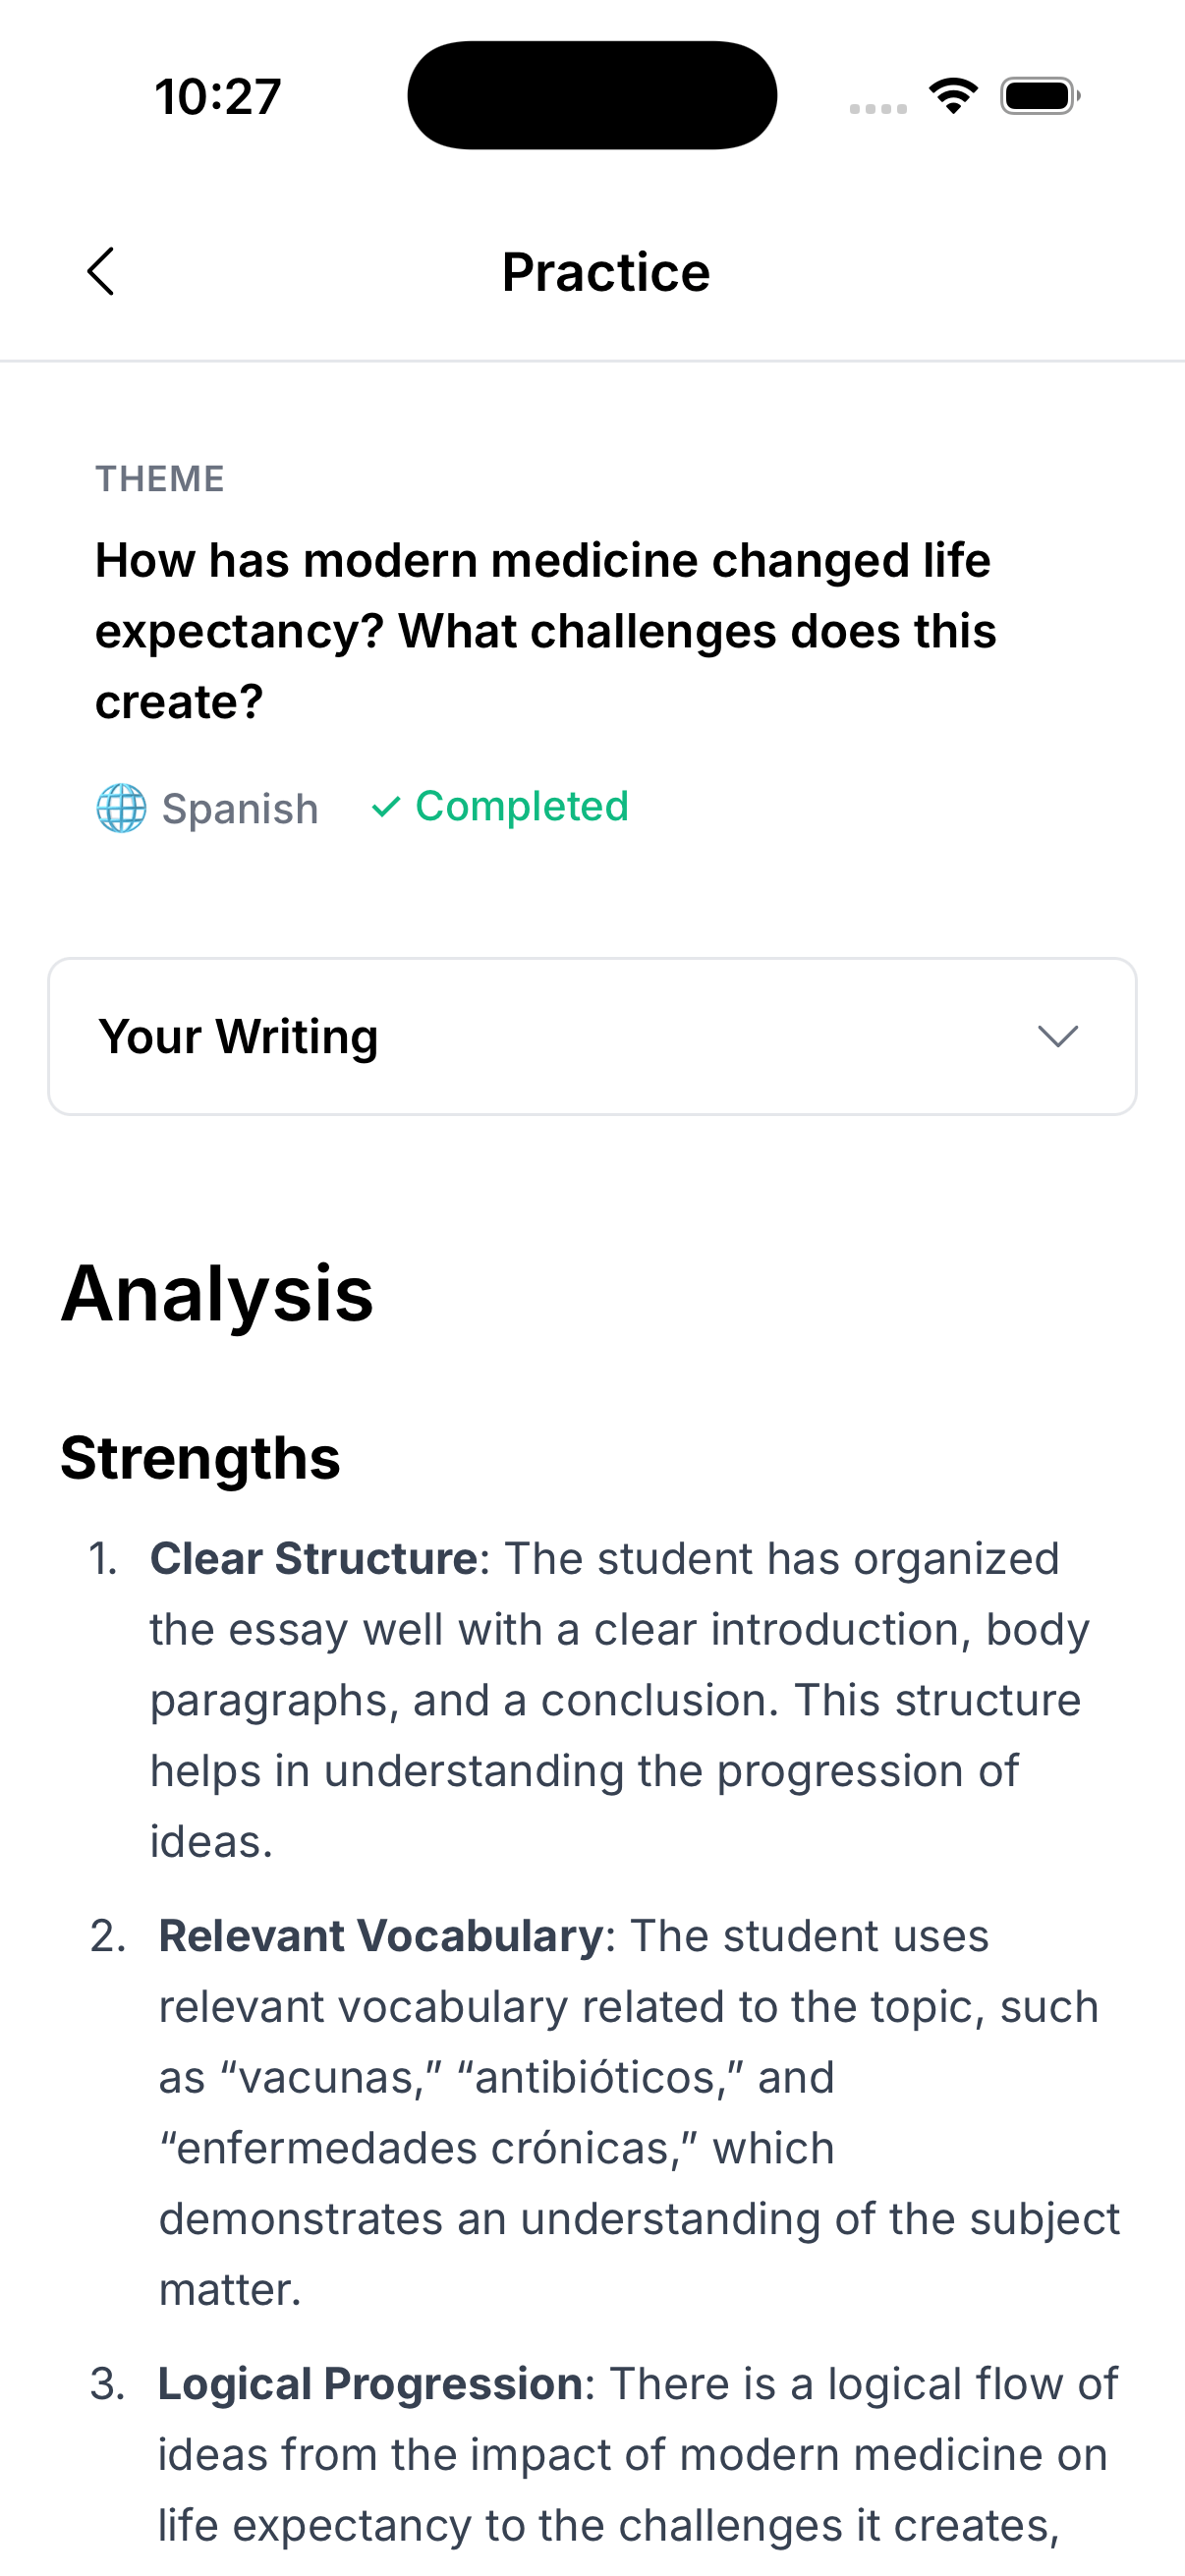Screen dimensions: 1185x2576
Task: Tap the back chevron to leave Practice
Action: [100, 271]
